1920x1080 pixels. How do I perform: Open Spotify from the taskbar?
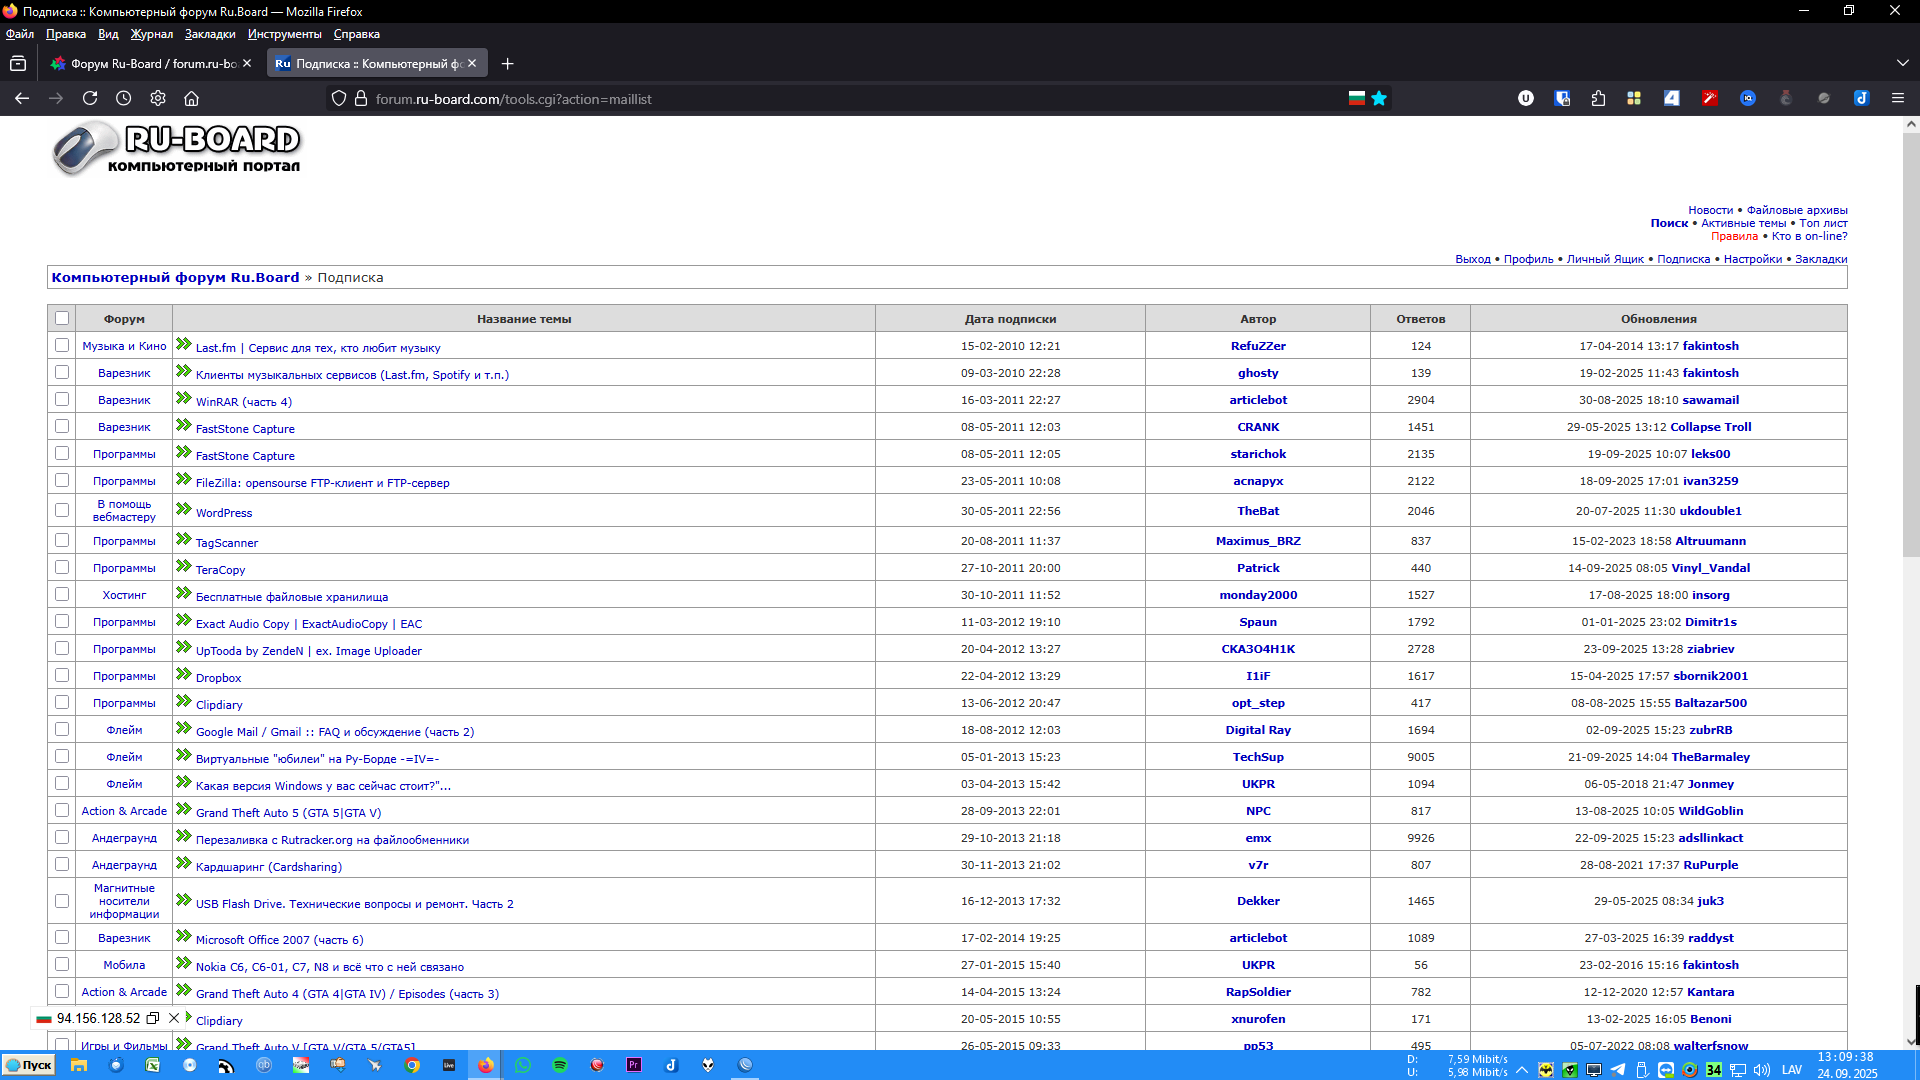pyautogui.click(x=560, y=1065)
